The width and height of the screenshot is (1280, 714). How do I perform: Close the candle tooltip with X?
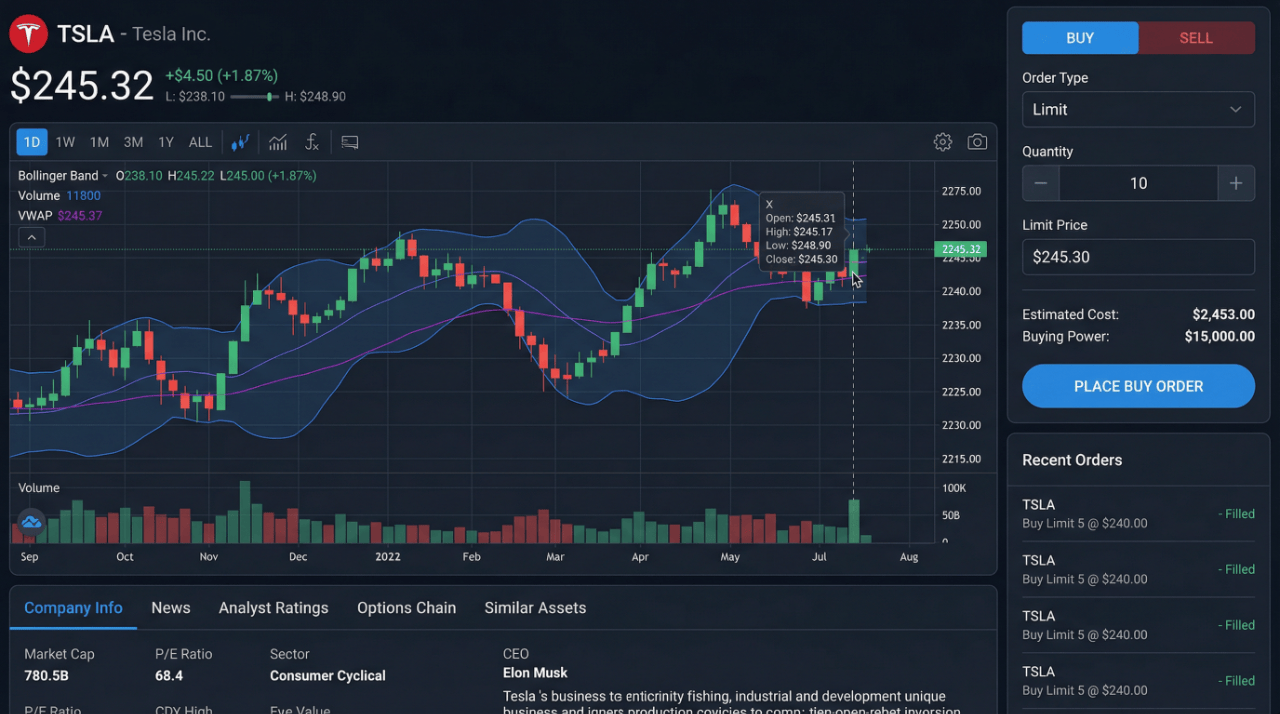tap(769, 204)
